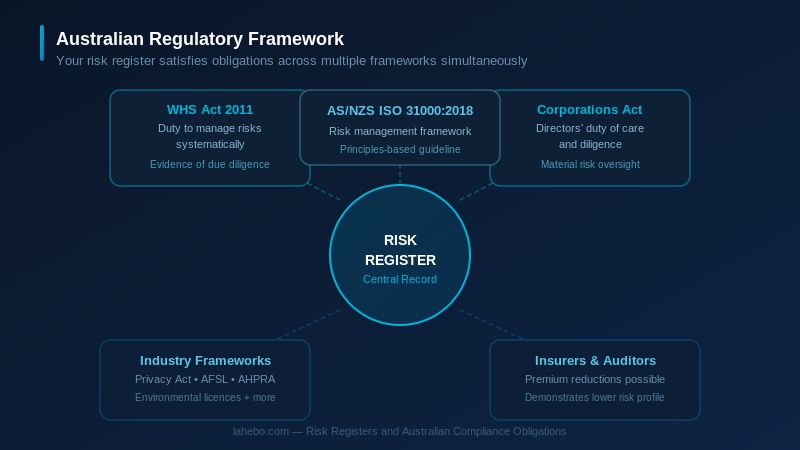Select the 'Industry Frameworks' heading

tap(205, 361)
